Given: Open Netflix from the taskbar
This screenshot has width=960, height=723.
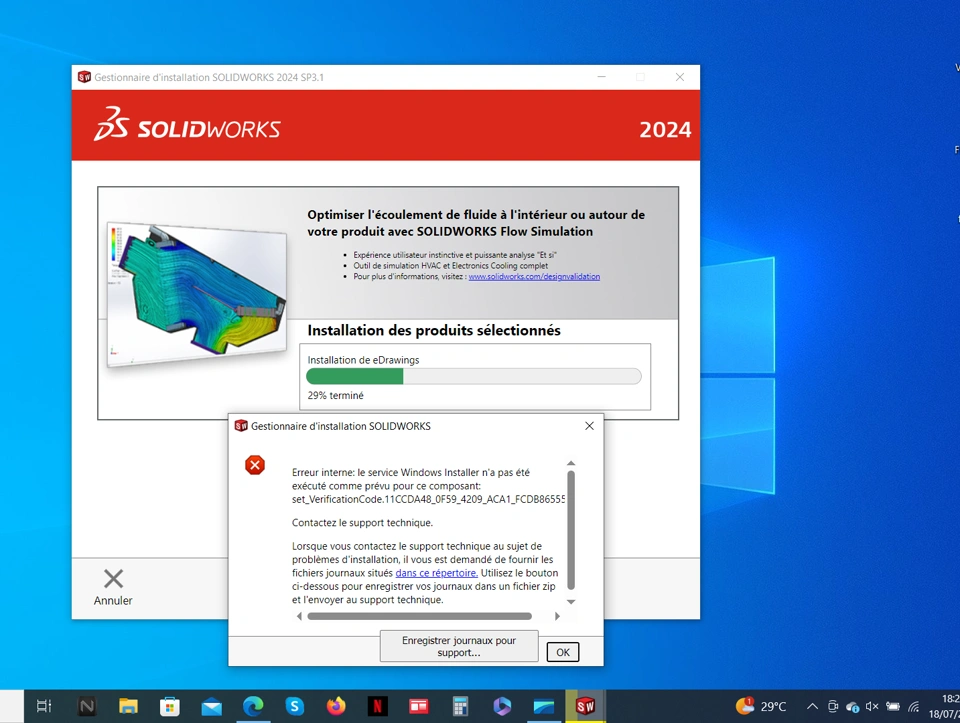Looking at the screenshot, I should [378, 706].
